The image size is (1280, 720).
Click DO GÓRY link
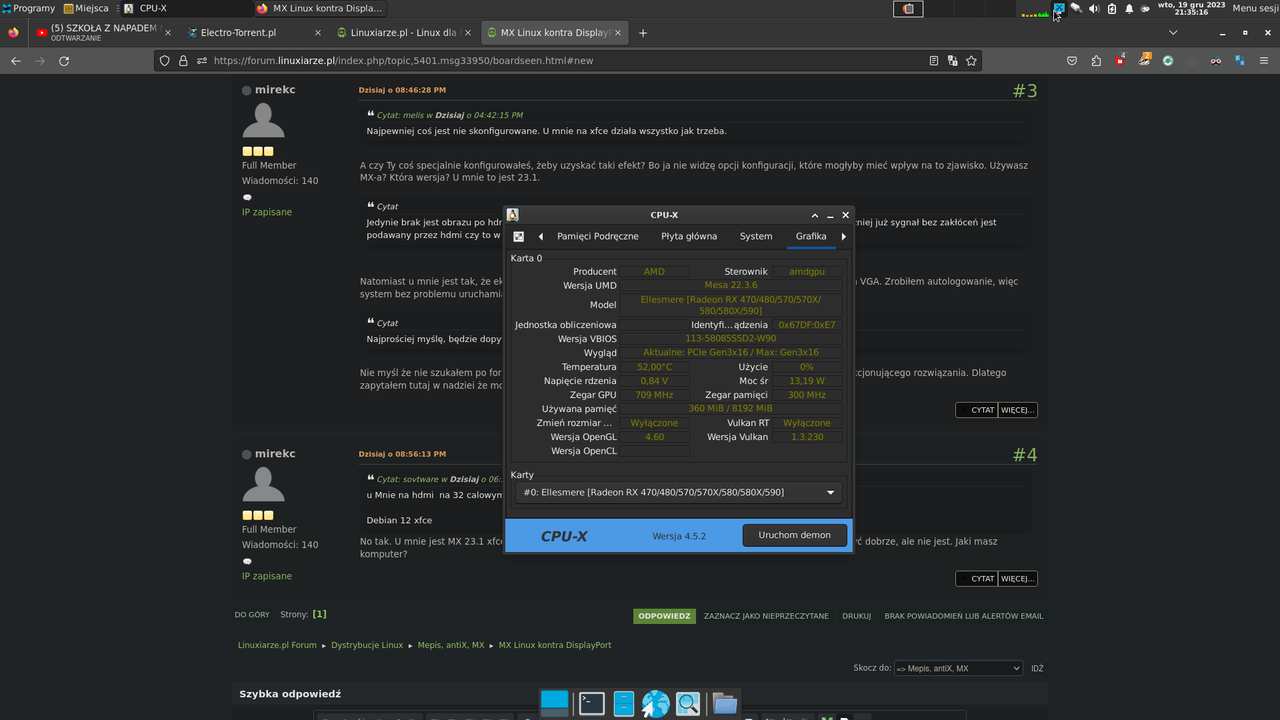click(252, 615)
